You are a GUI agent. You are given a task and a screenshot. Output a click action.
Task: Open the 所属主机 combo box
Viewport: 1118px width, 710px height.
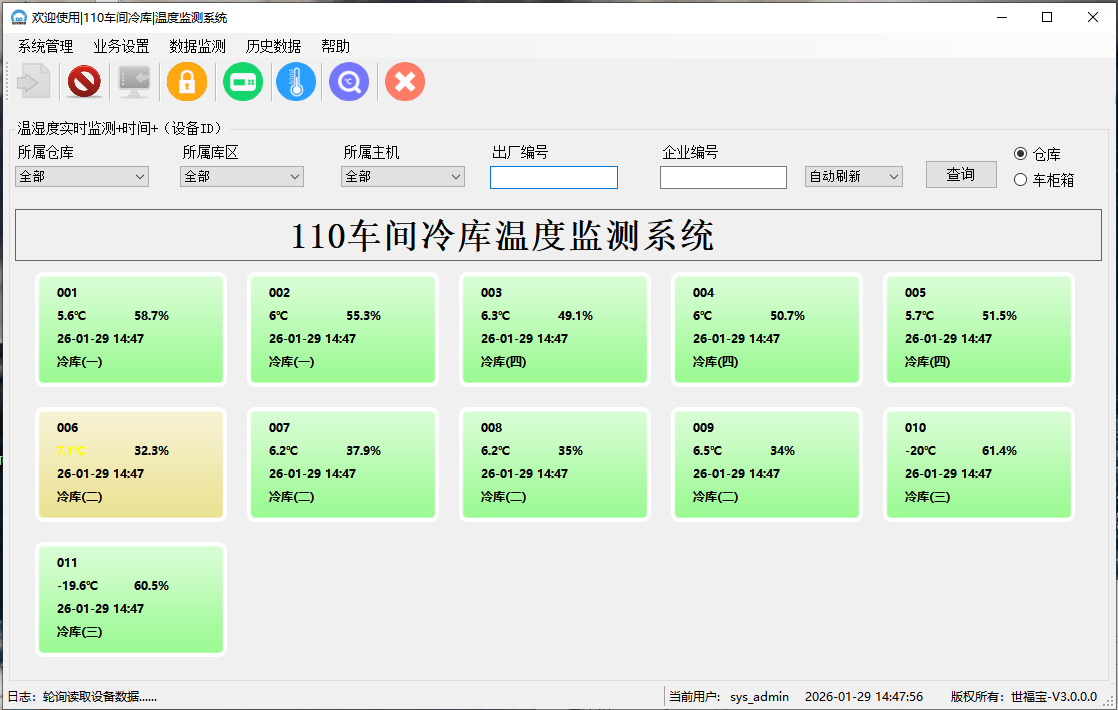403,177
